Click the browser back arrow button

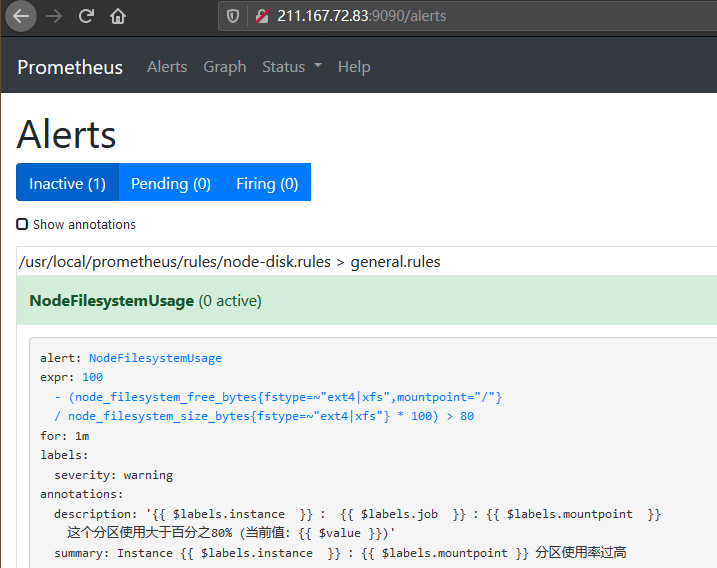click(21, 16)
